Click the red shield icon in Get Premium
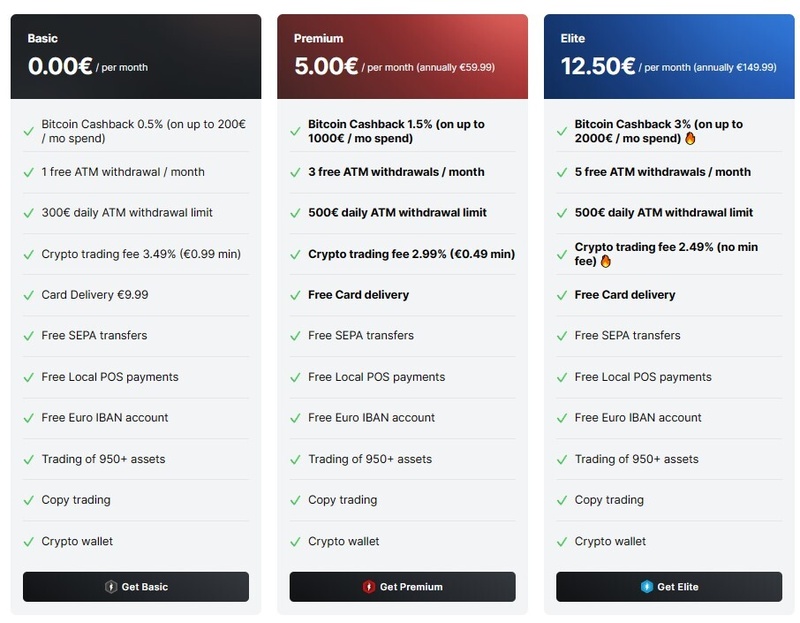Screen dimensions: 800x623 pyautogui.click(x=369, y=587)
